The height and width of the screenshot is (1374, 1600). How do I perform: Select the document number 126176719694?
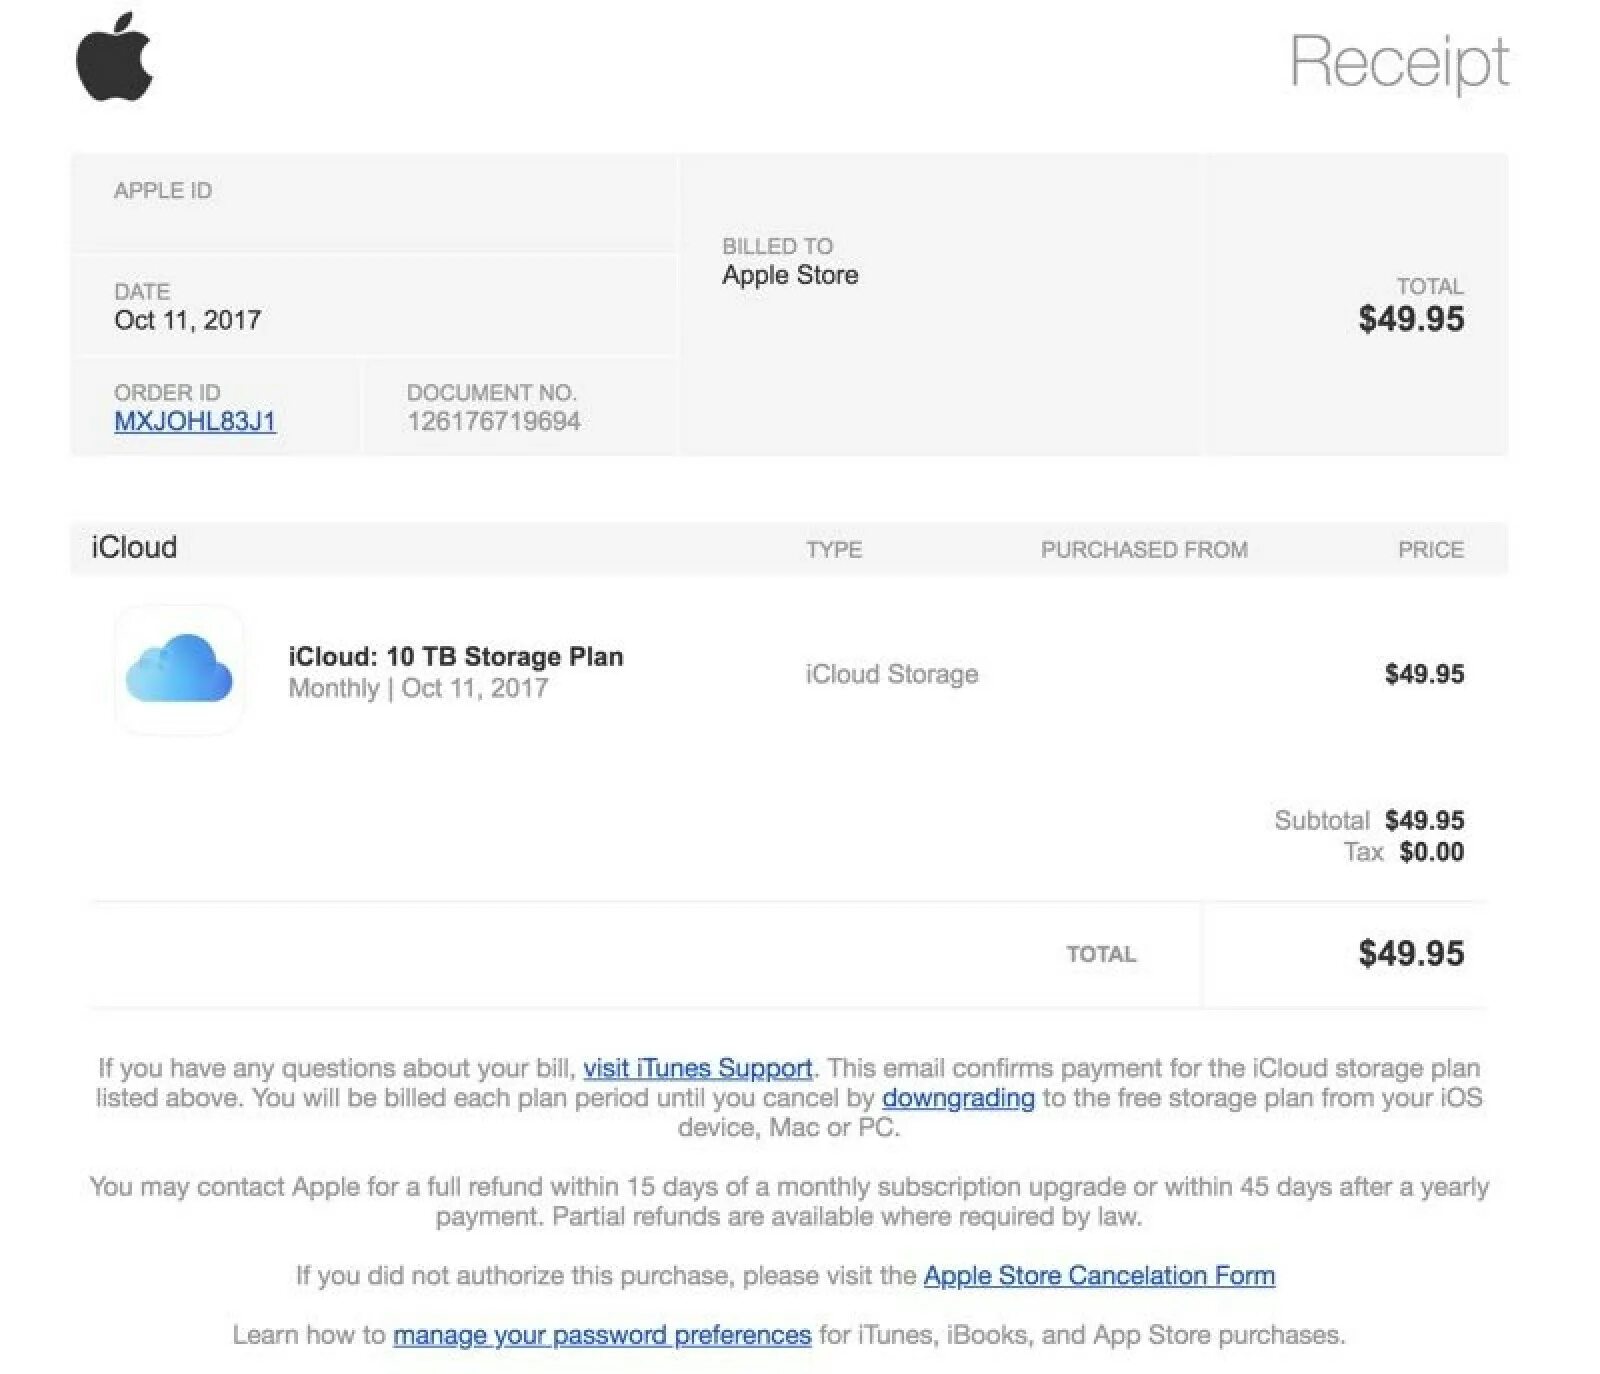(494, 421)
